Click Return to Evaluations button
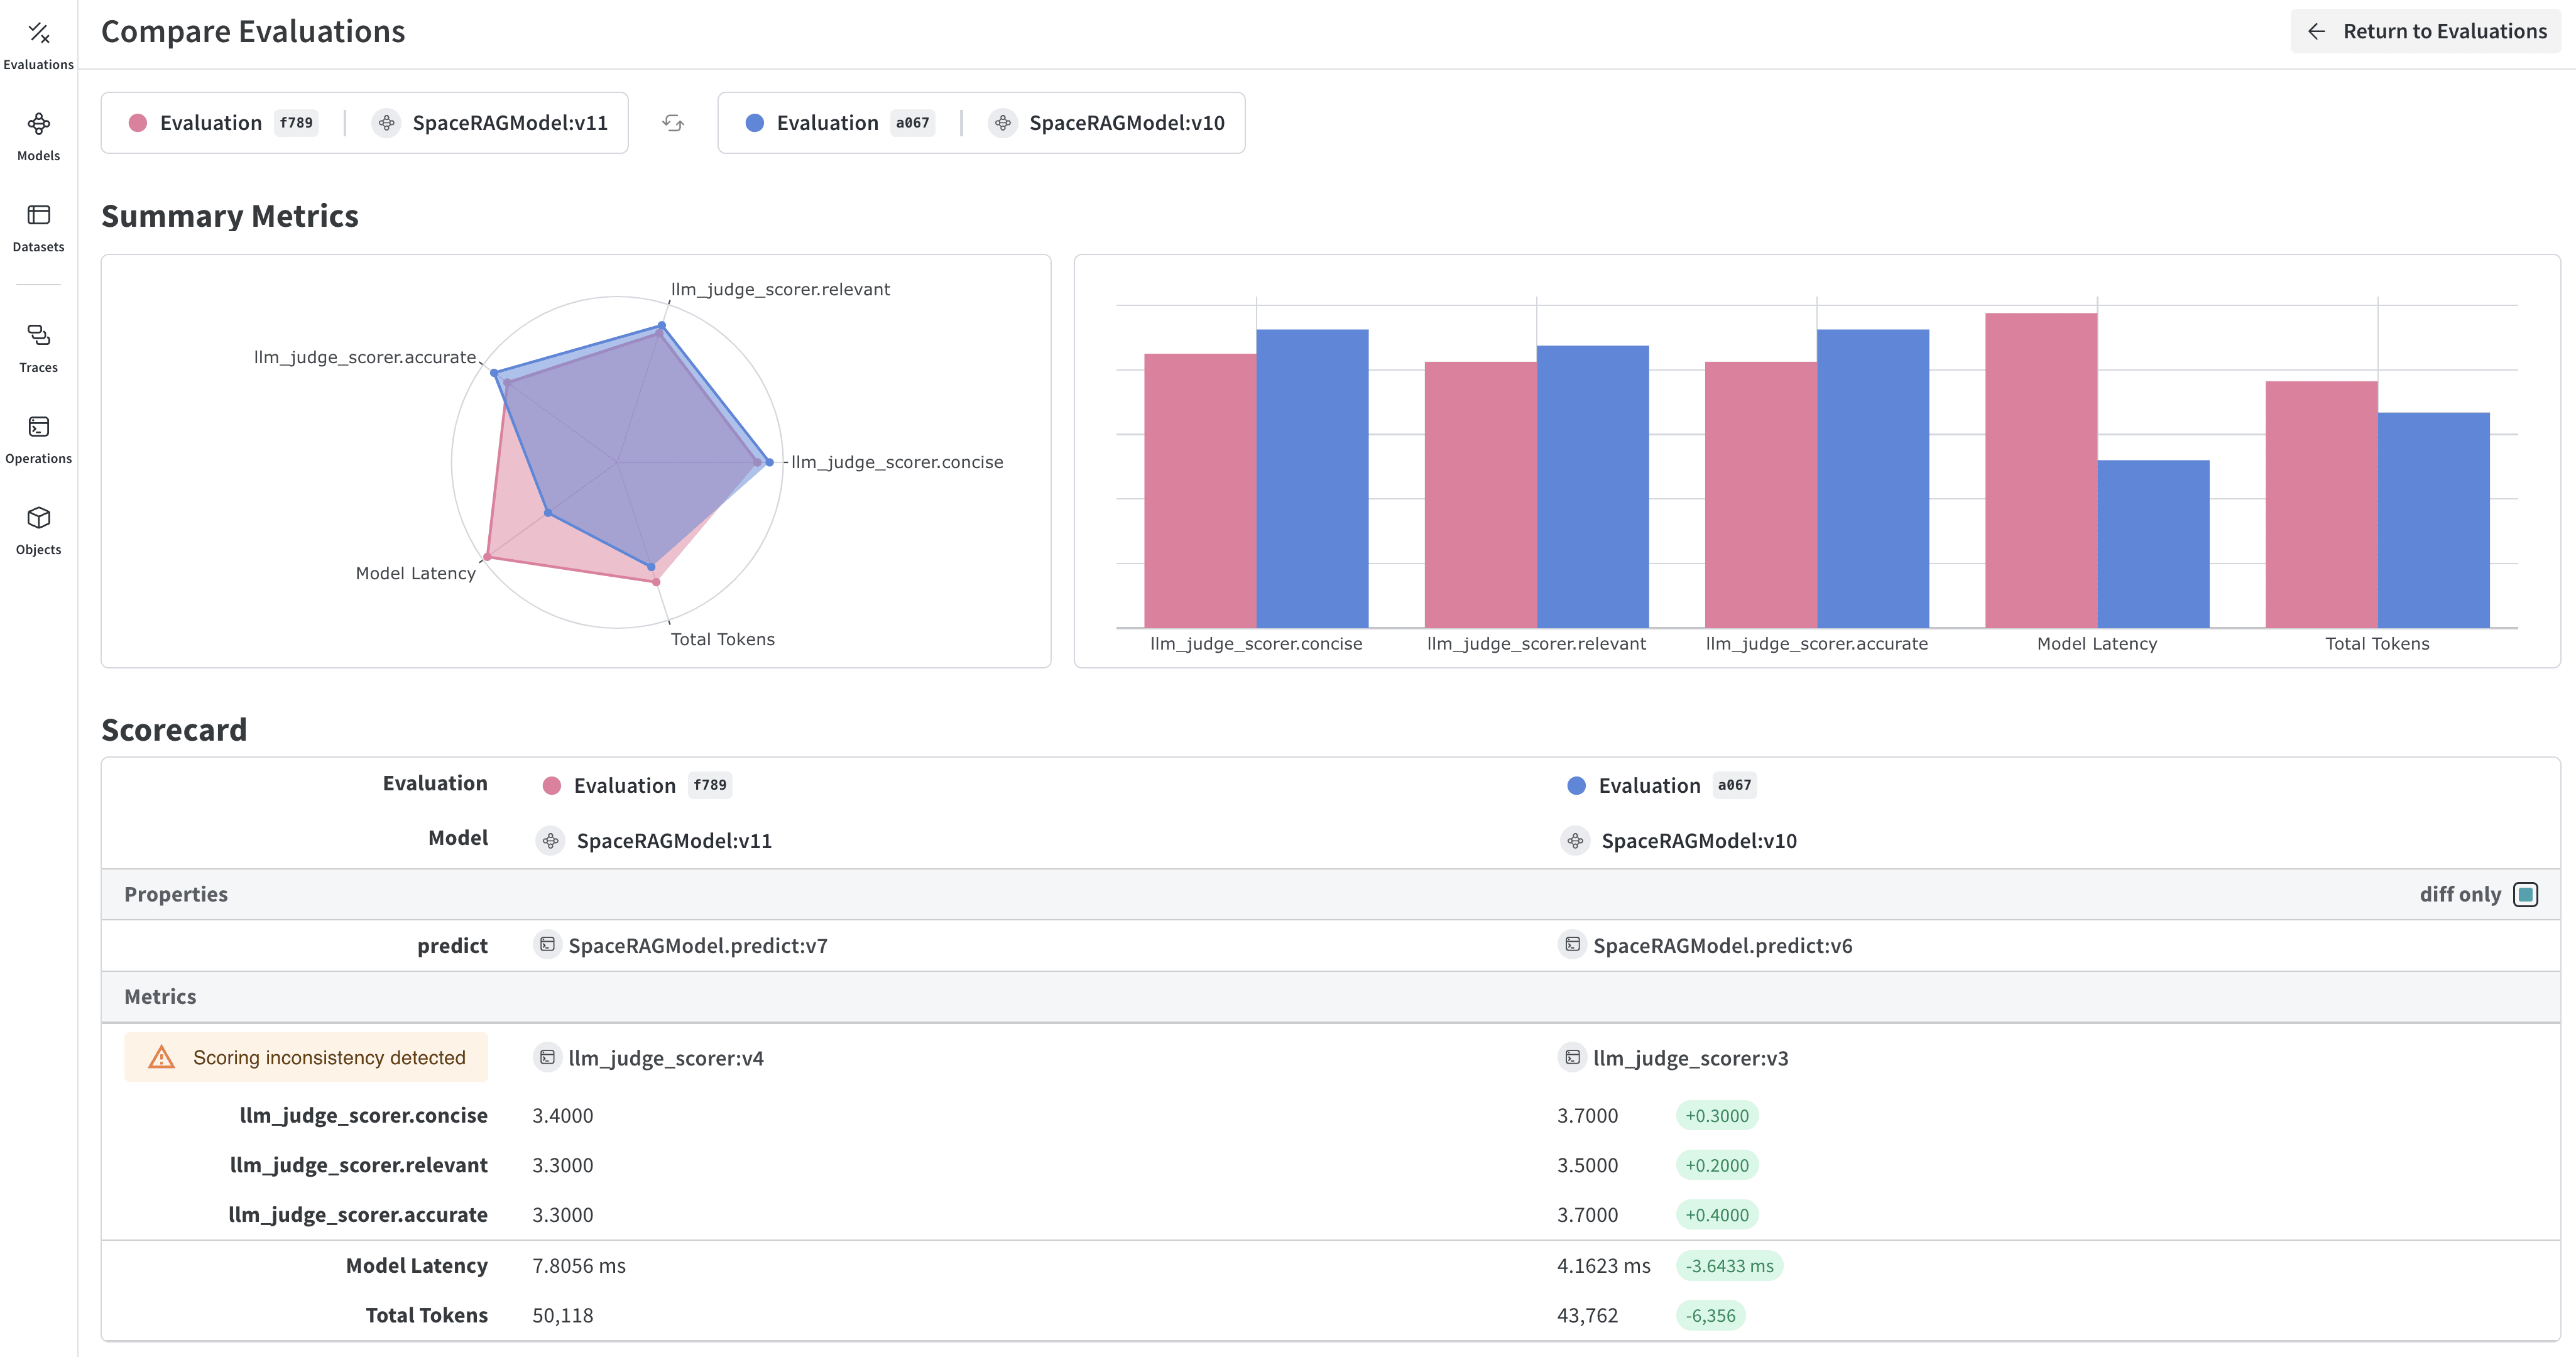This screenshot has width=2576, height=1357. pos(2425,31)
